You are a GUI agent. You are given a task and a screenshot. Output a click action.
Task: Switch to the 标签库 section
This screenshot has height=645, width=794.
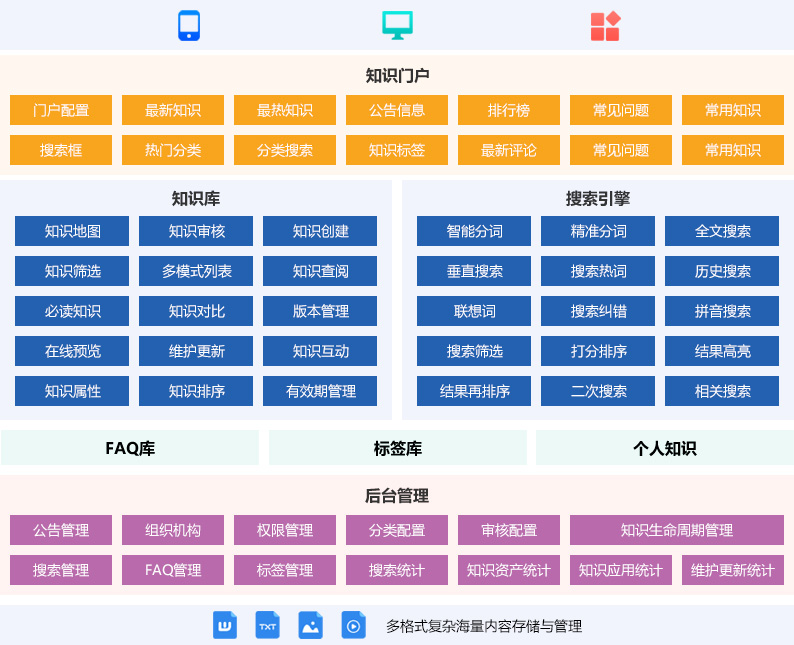pos(397,448)
